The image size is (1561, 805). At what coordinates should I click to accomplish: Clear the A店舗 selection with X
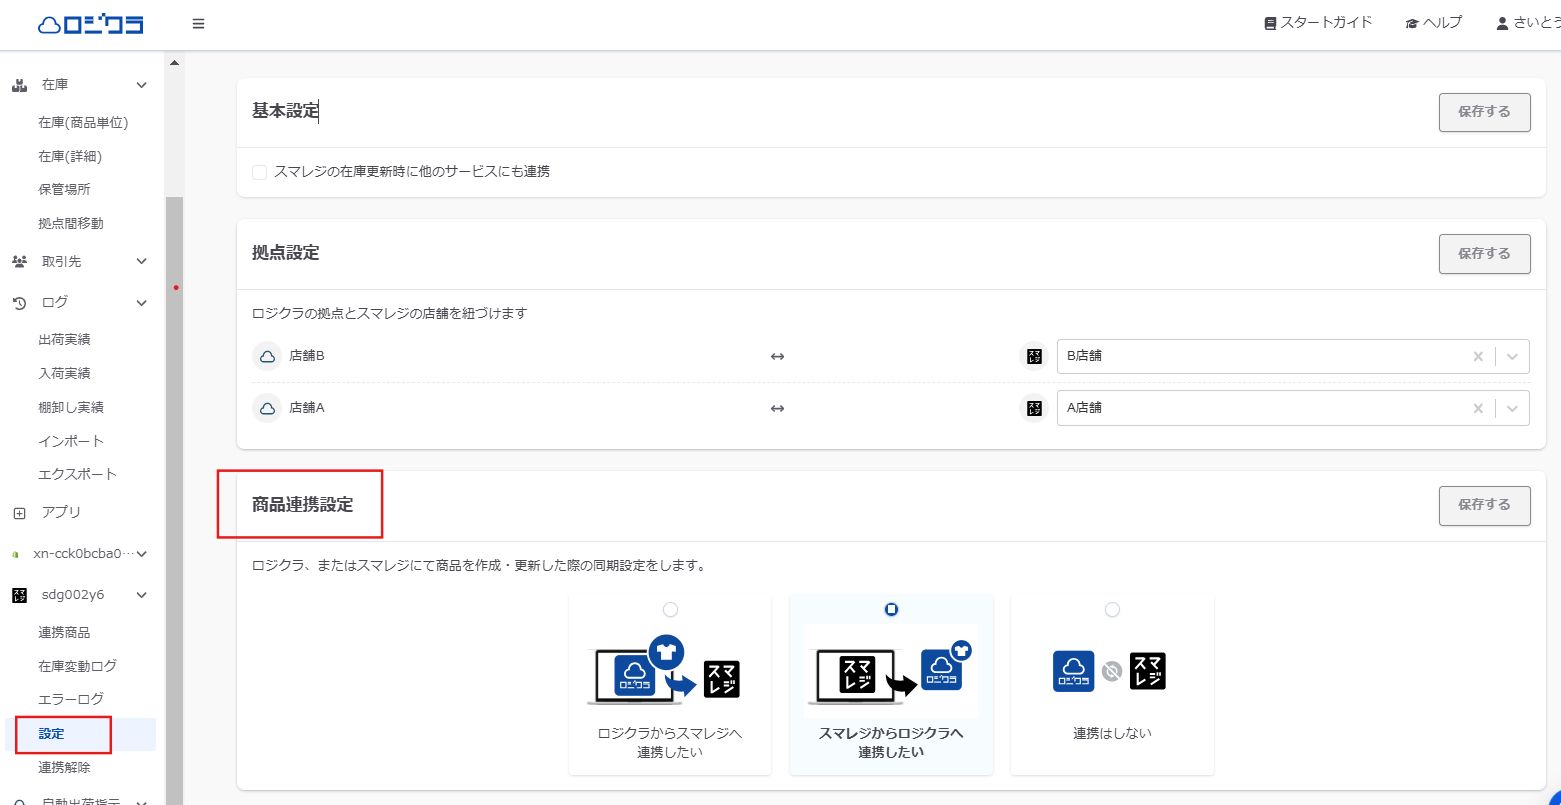pos(1478,408)
